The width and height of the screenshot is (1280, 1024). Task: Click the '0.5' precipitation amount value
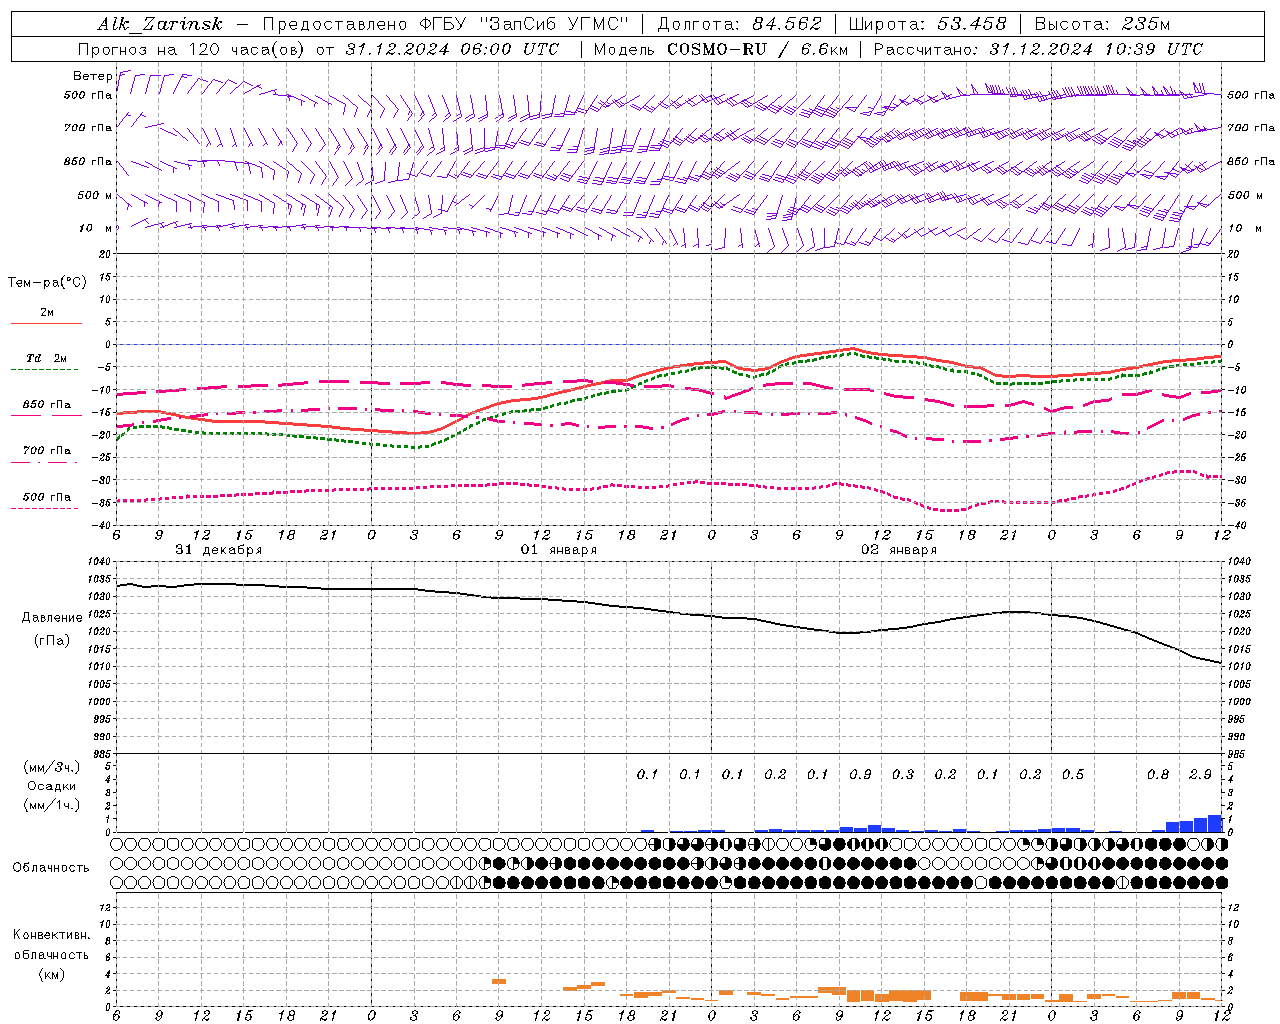click(x=1073, y=774)
